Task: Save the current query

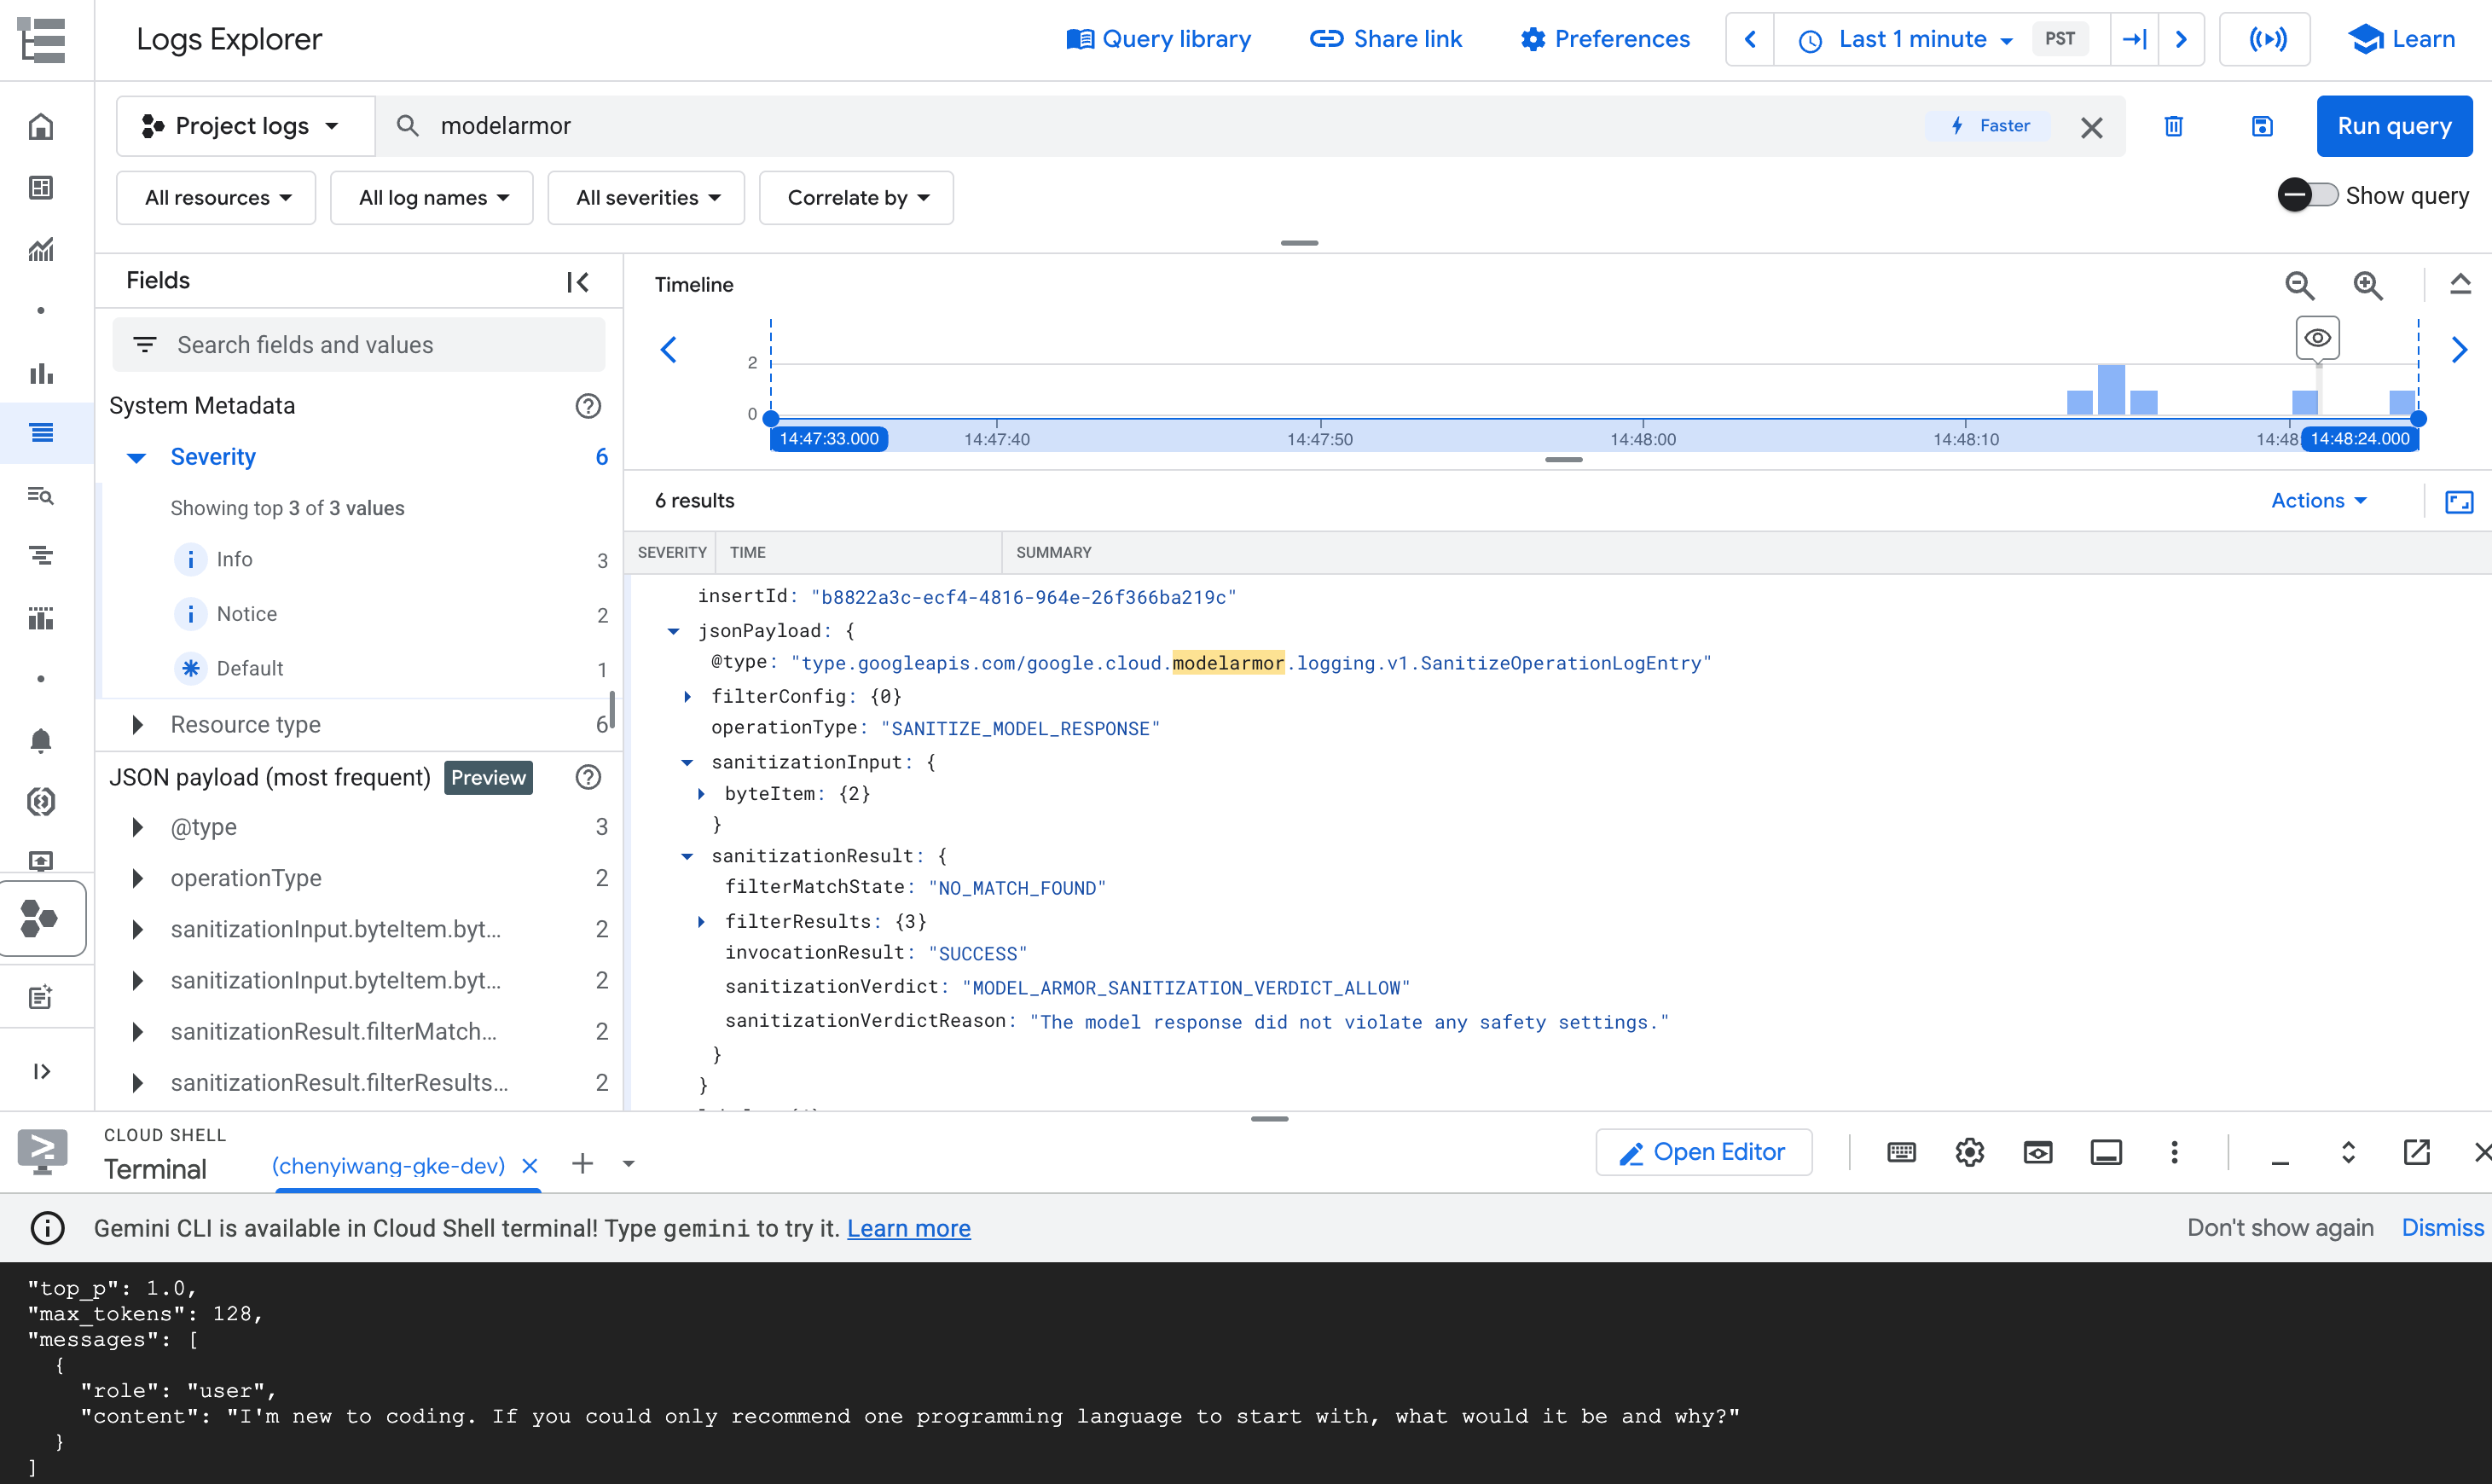Action: click(x=2262, y=126)
